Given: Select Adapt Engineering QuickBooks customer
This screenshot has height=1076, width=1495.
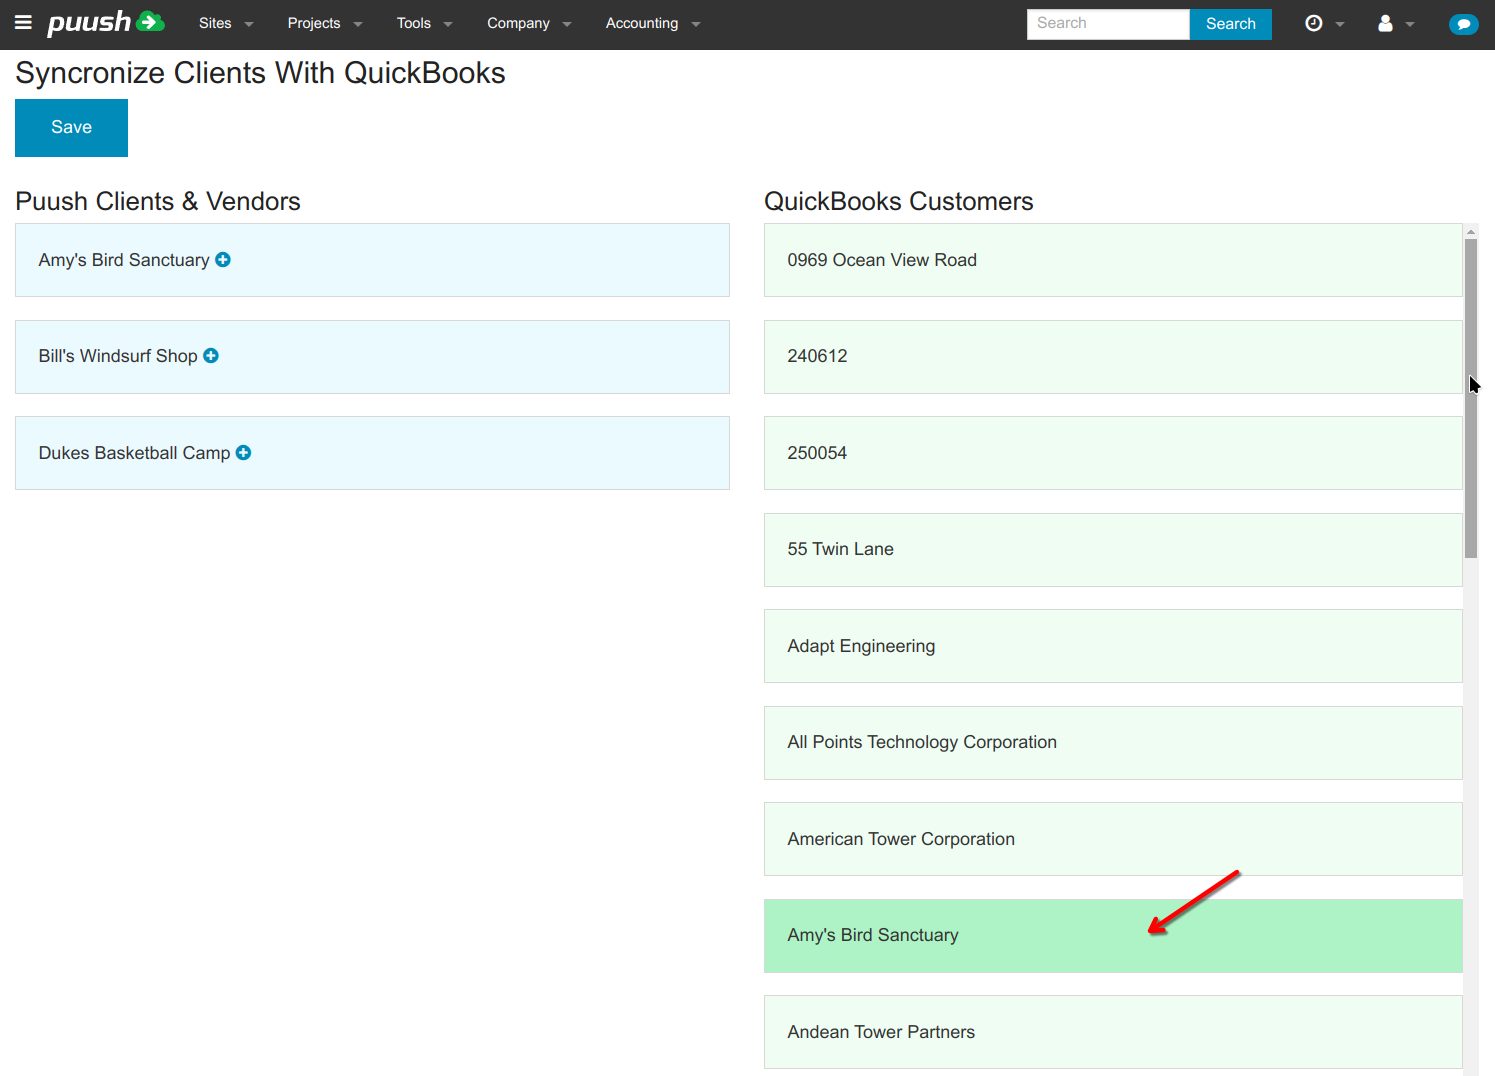Looking at the screenshot, I should tap(1112, 646).
